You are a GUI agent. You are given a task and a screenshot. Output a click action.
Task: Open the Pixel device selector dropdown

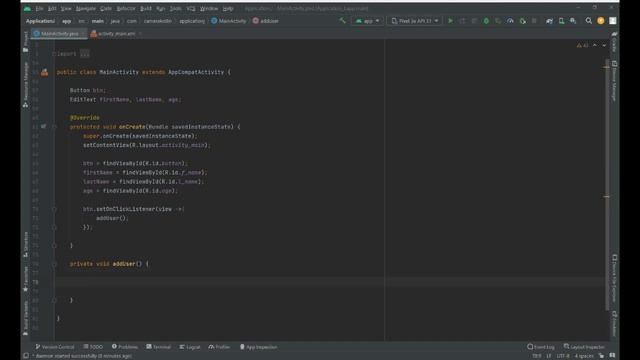tap(415, 21)
